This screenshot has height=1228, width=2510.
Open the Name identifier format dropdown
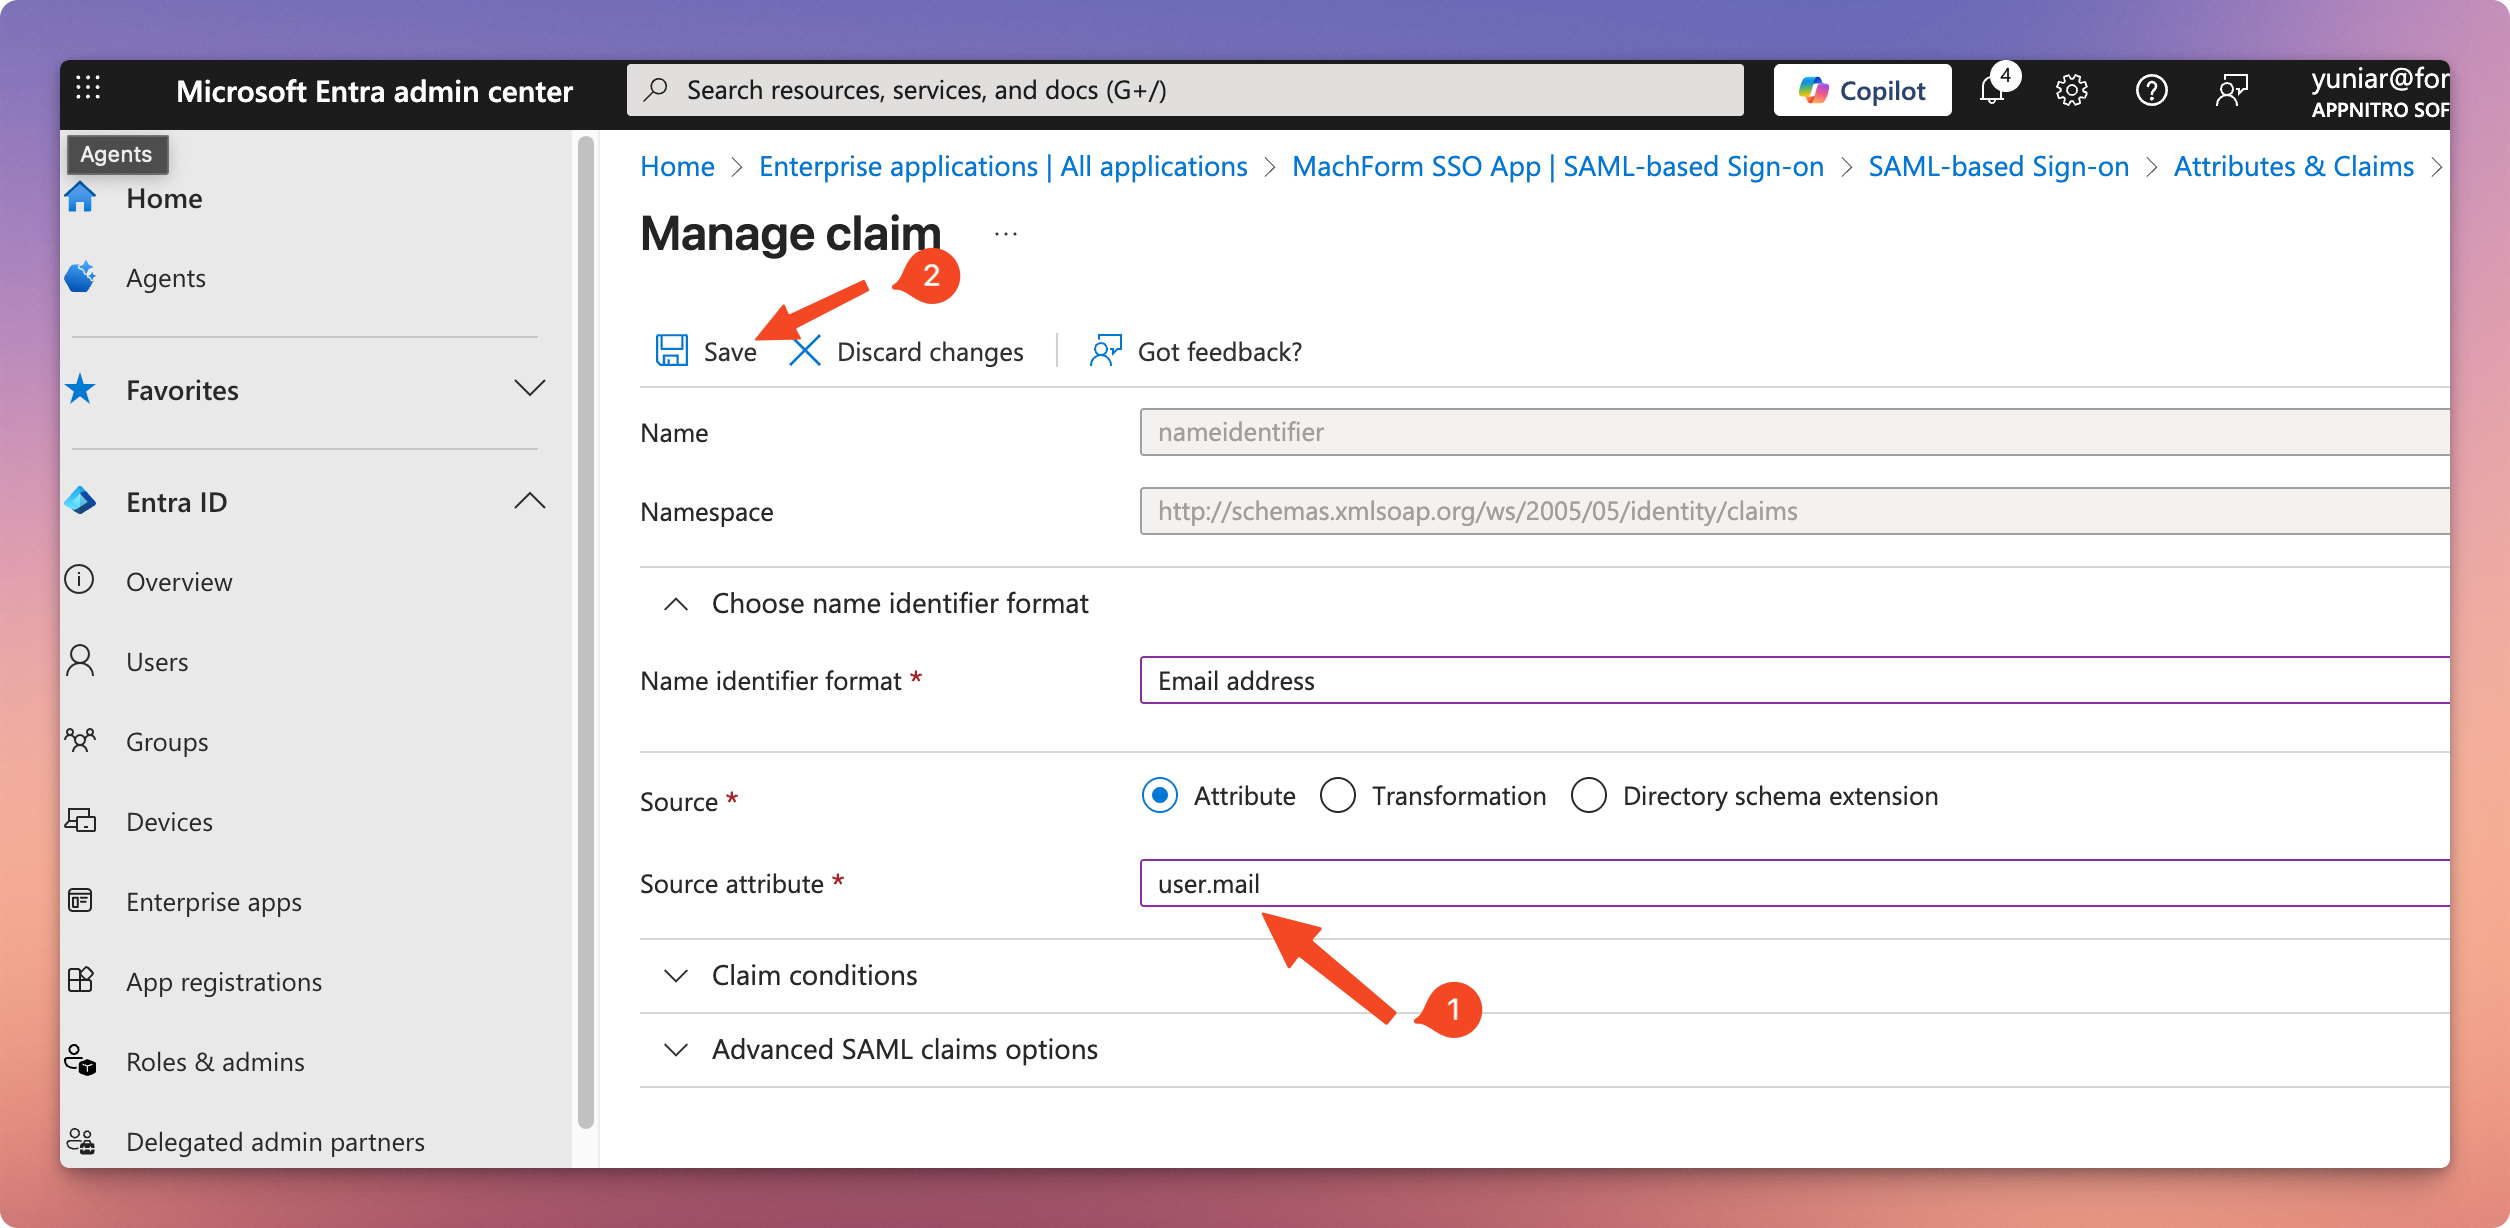tap(1790, 681)
